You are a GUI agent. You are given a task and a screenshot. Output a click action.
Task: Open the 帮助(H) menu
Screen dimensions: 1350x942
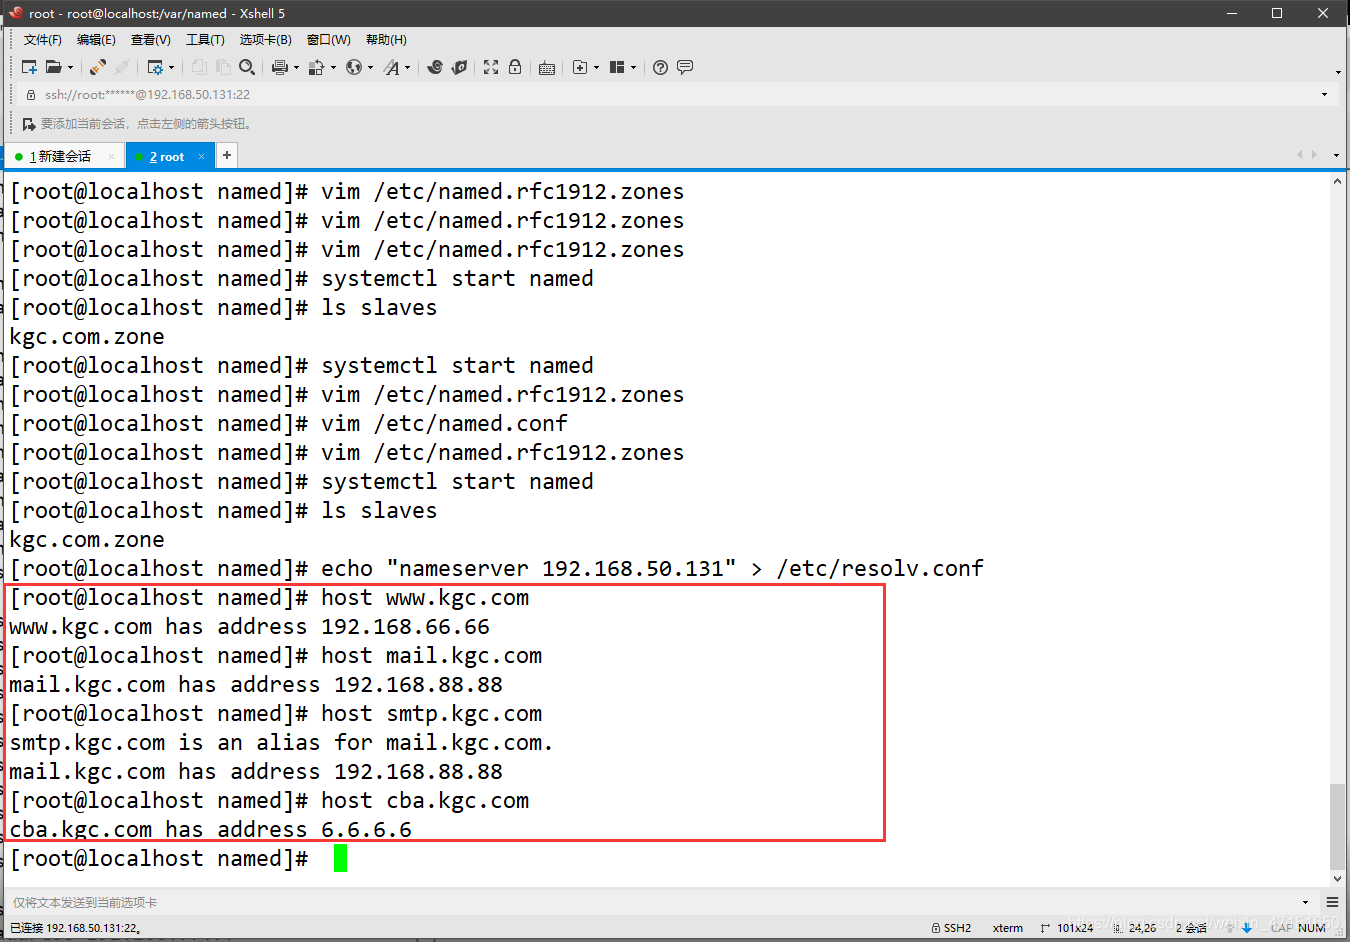click(386, 40)
